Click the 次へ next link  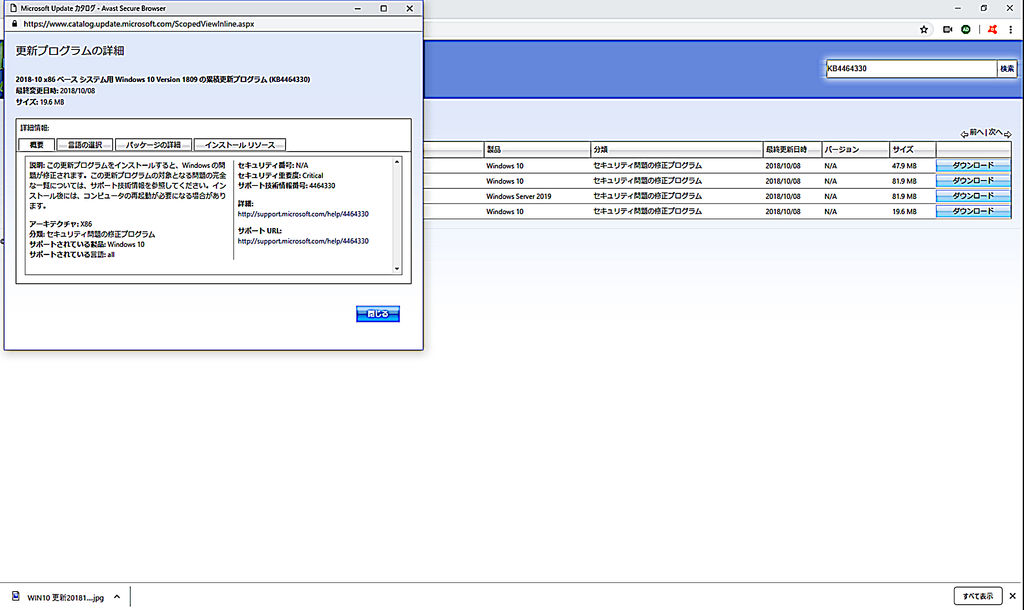995,133
